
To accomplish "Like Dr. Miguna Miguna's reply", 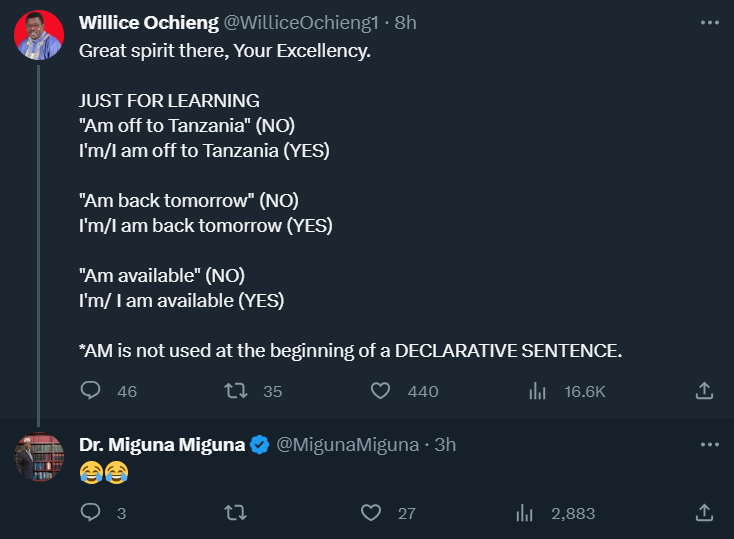I will click(371, 513).
